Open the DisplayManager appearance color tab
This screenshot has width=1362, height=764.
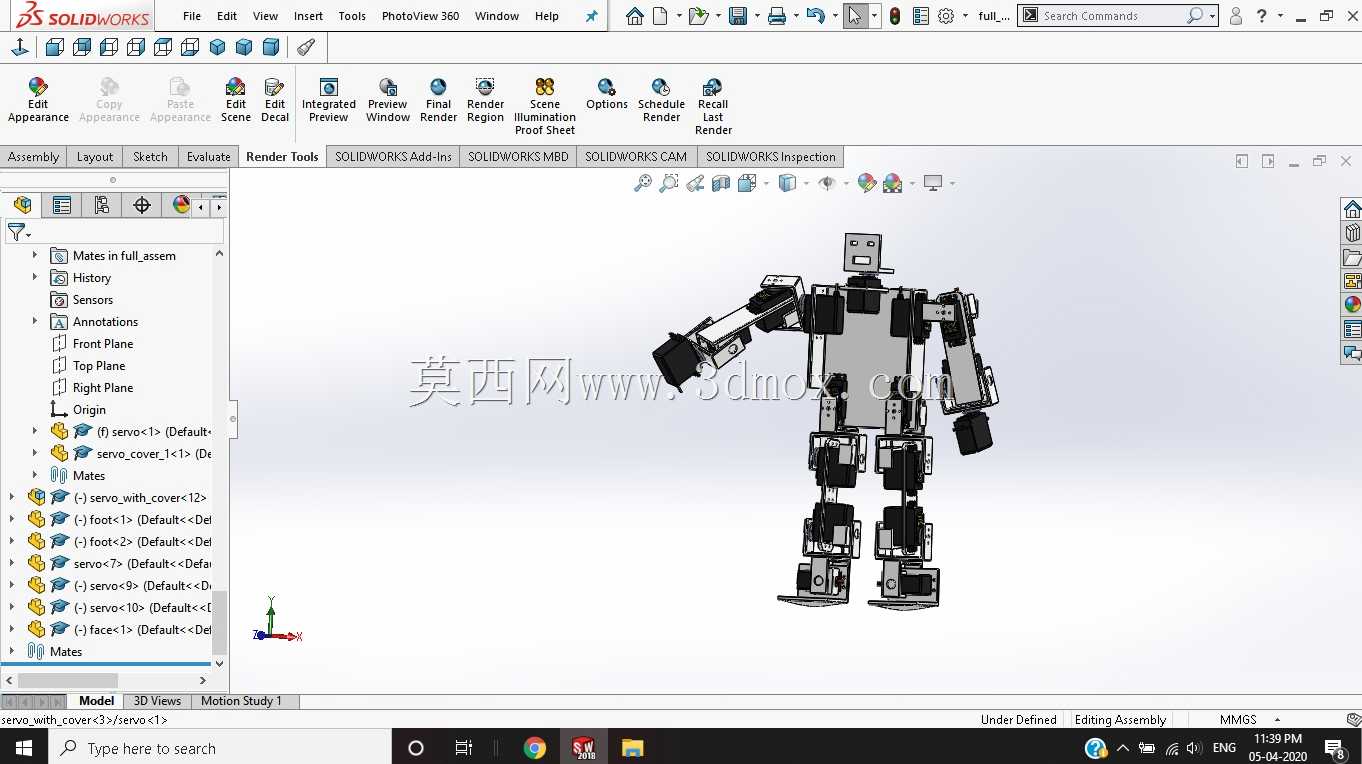pos(181,205)
